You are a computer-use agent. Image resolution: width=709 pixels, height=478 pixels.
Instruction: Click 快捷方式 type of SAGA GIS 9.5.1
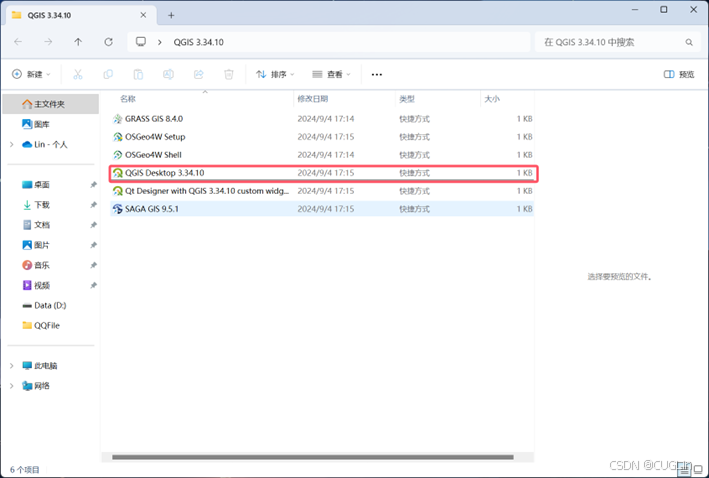(x=414, y=209)
